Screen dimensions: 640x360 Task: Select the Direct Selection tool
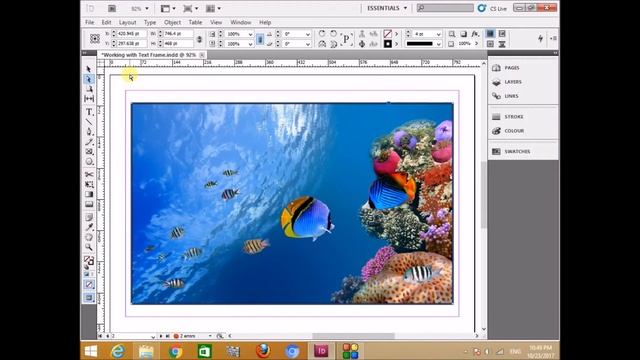tap(89, 79)
